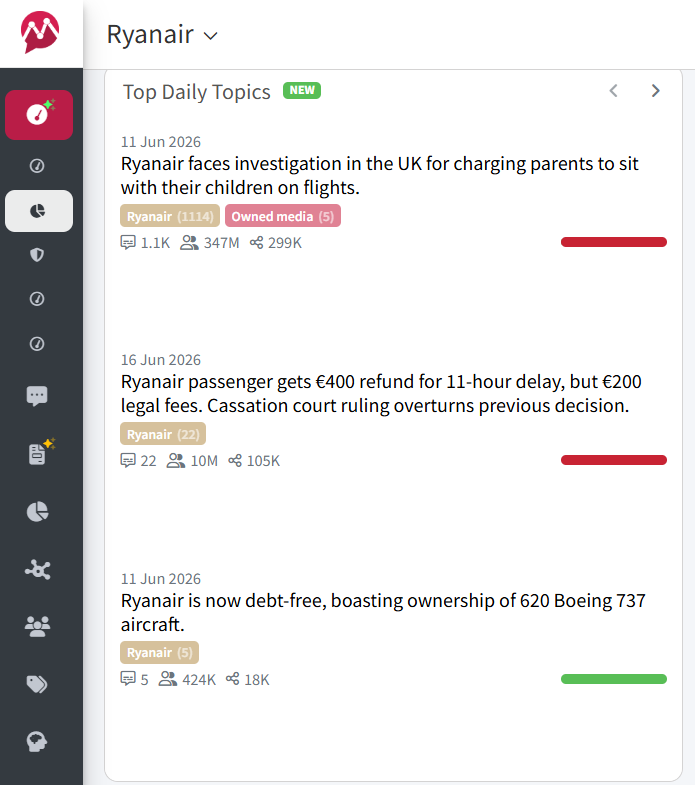
Task: Go to next Top Daily Topics page
Action: pyautogui.click(x=655, y=91)
